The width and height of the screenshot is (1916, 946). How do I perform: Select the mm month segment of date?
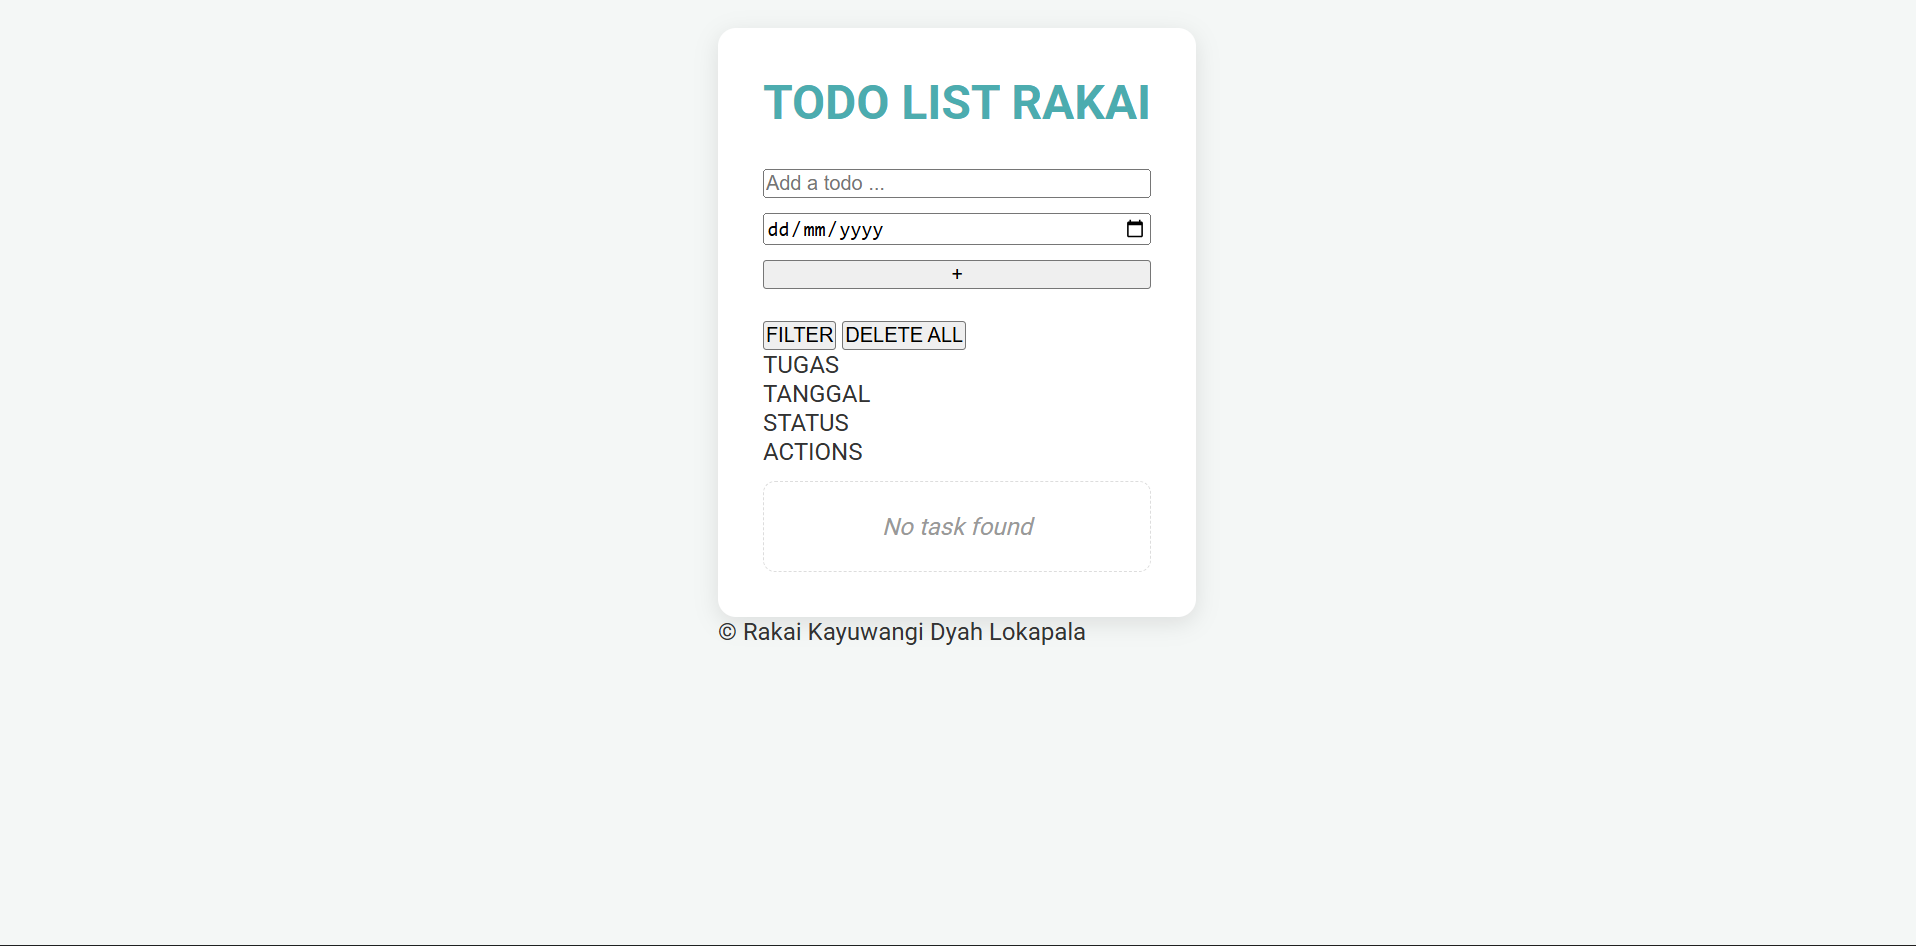814,230
